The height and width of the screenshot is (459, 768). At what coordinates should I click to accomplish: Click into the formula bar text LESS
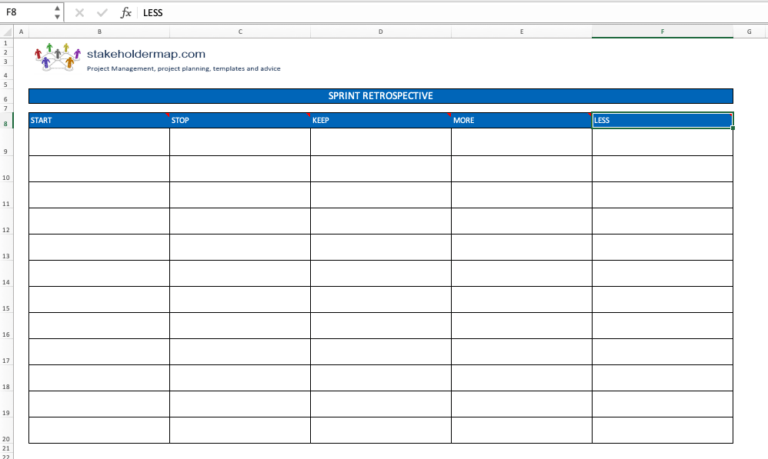pyautogui.click(x=153, y=13)
